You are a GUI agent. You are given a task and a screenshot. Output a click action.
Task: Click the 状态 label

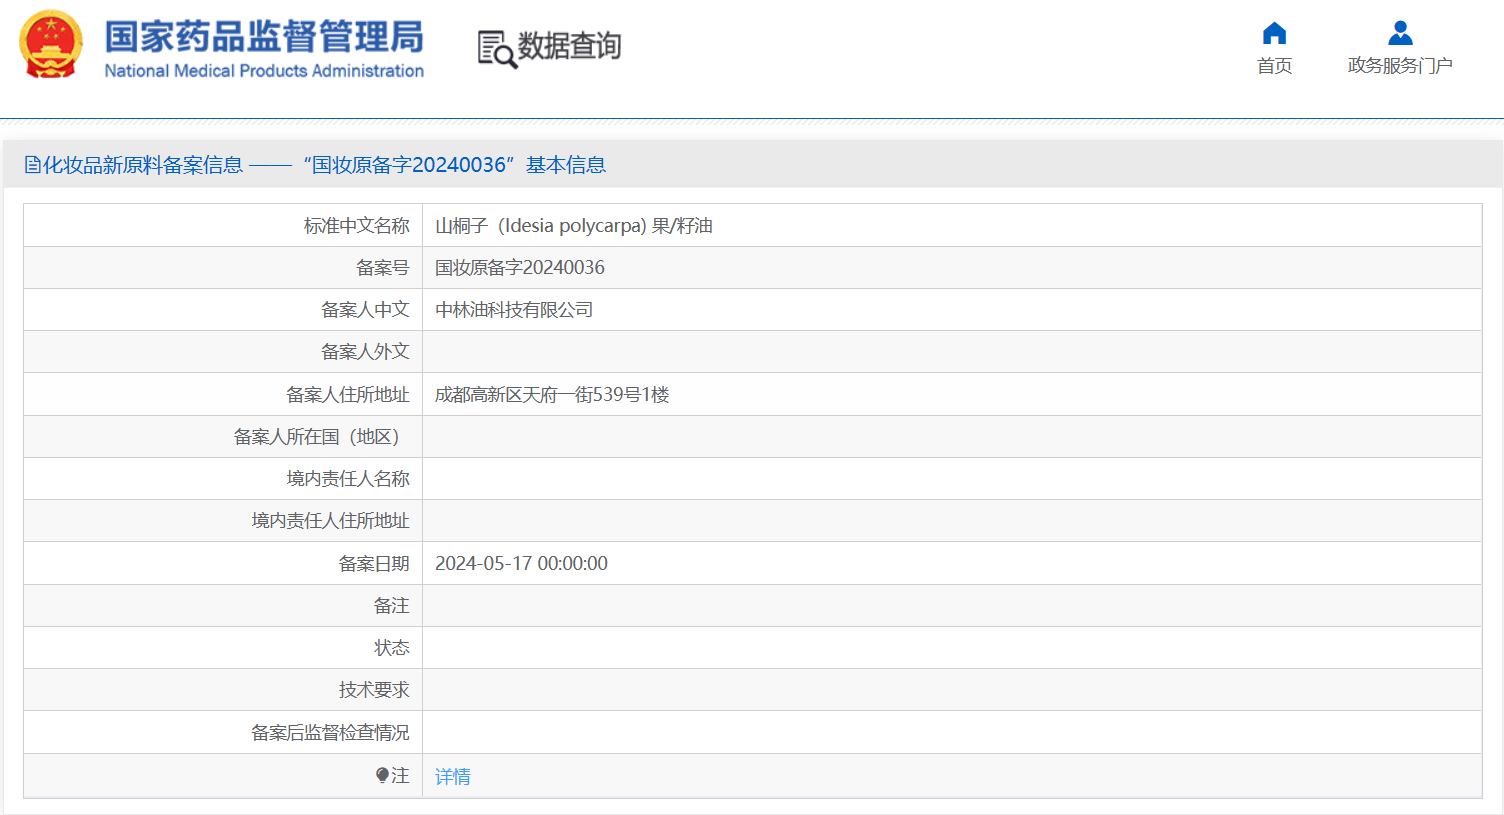coord(392,648)
